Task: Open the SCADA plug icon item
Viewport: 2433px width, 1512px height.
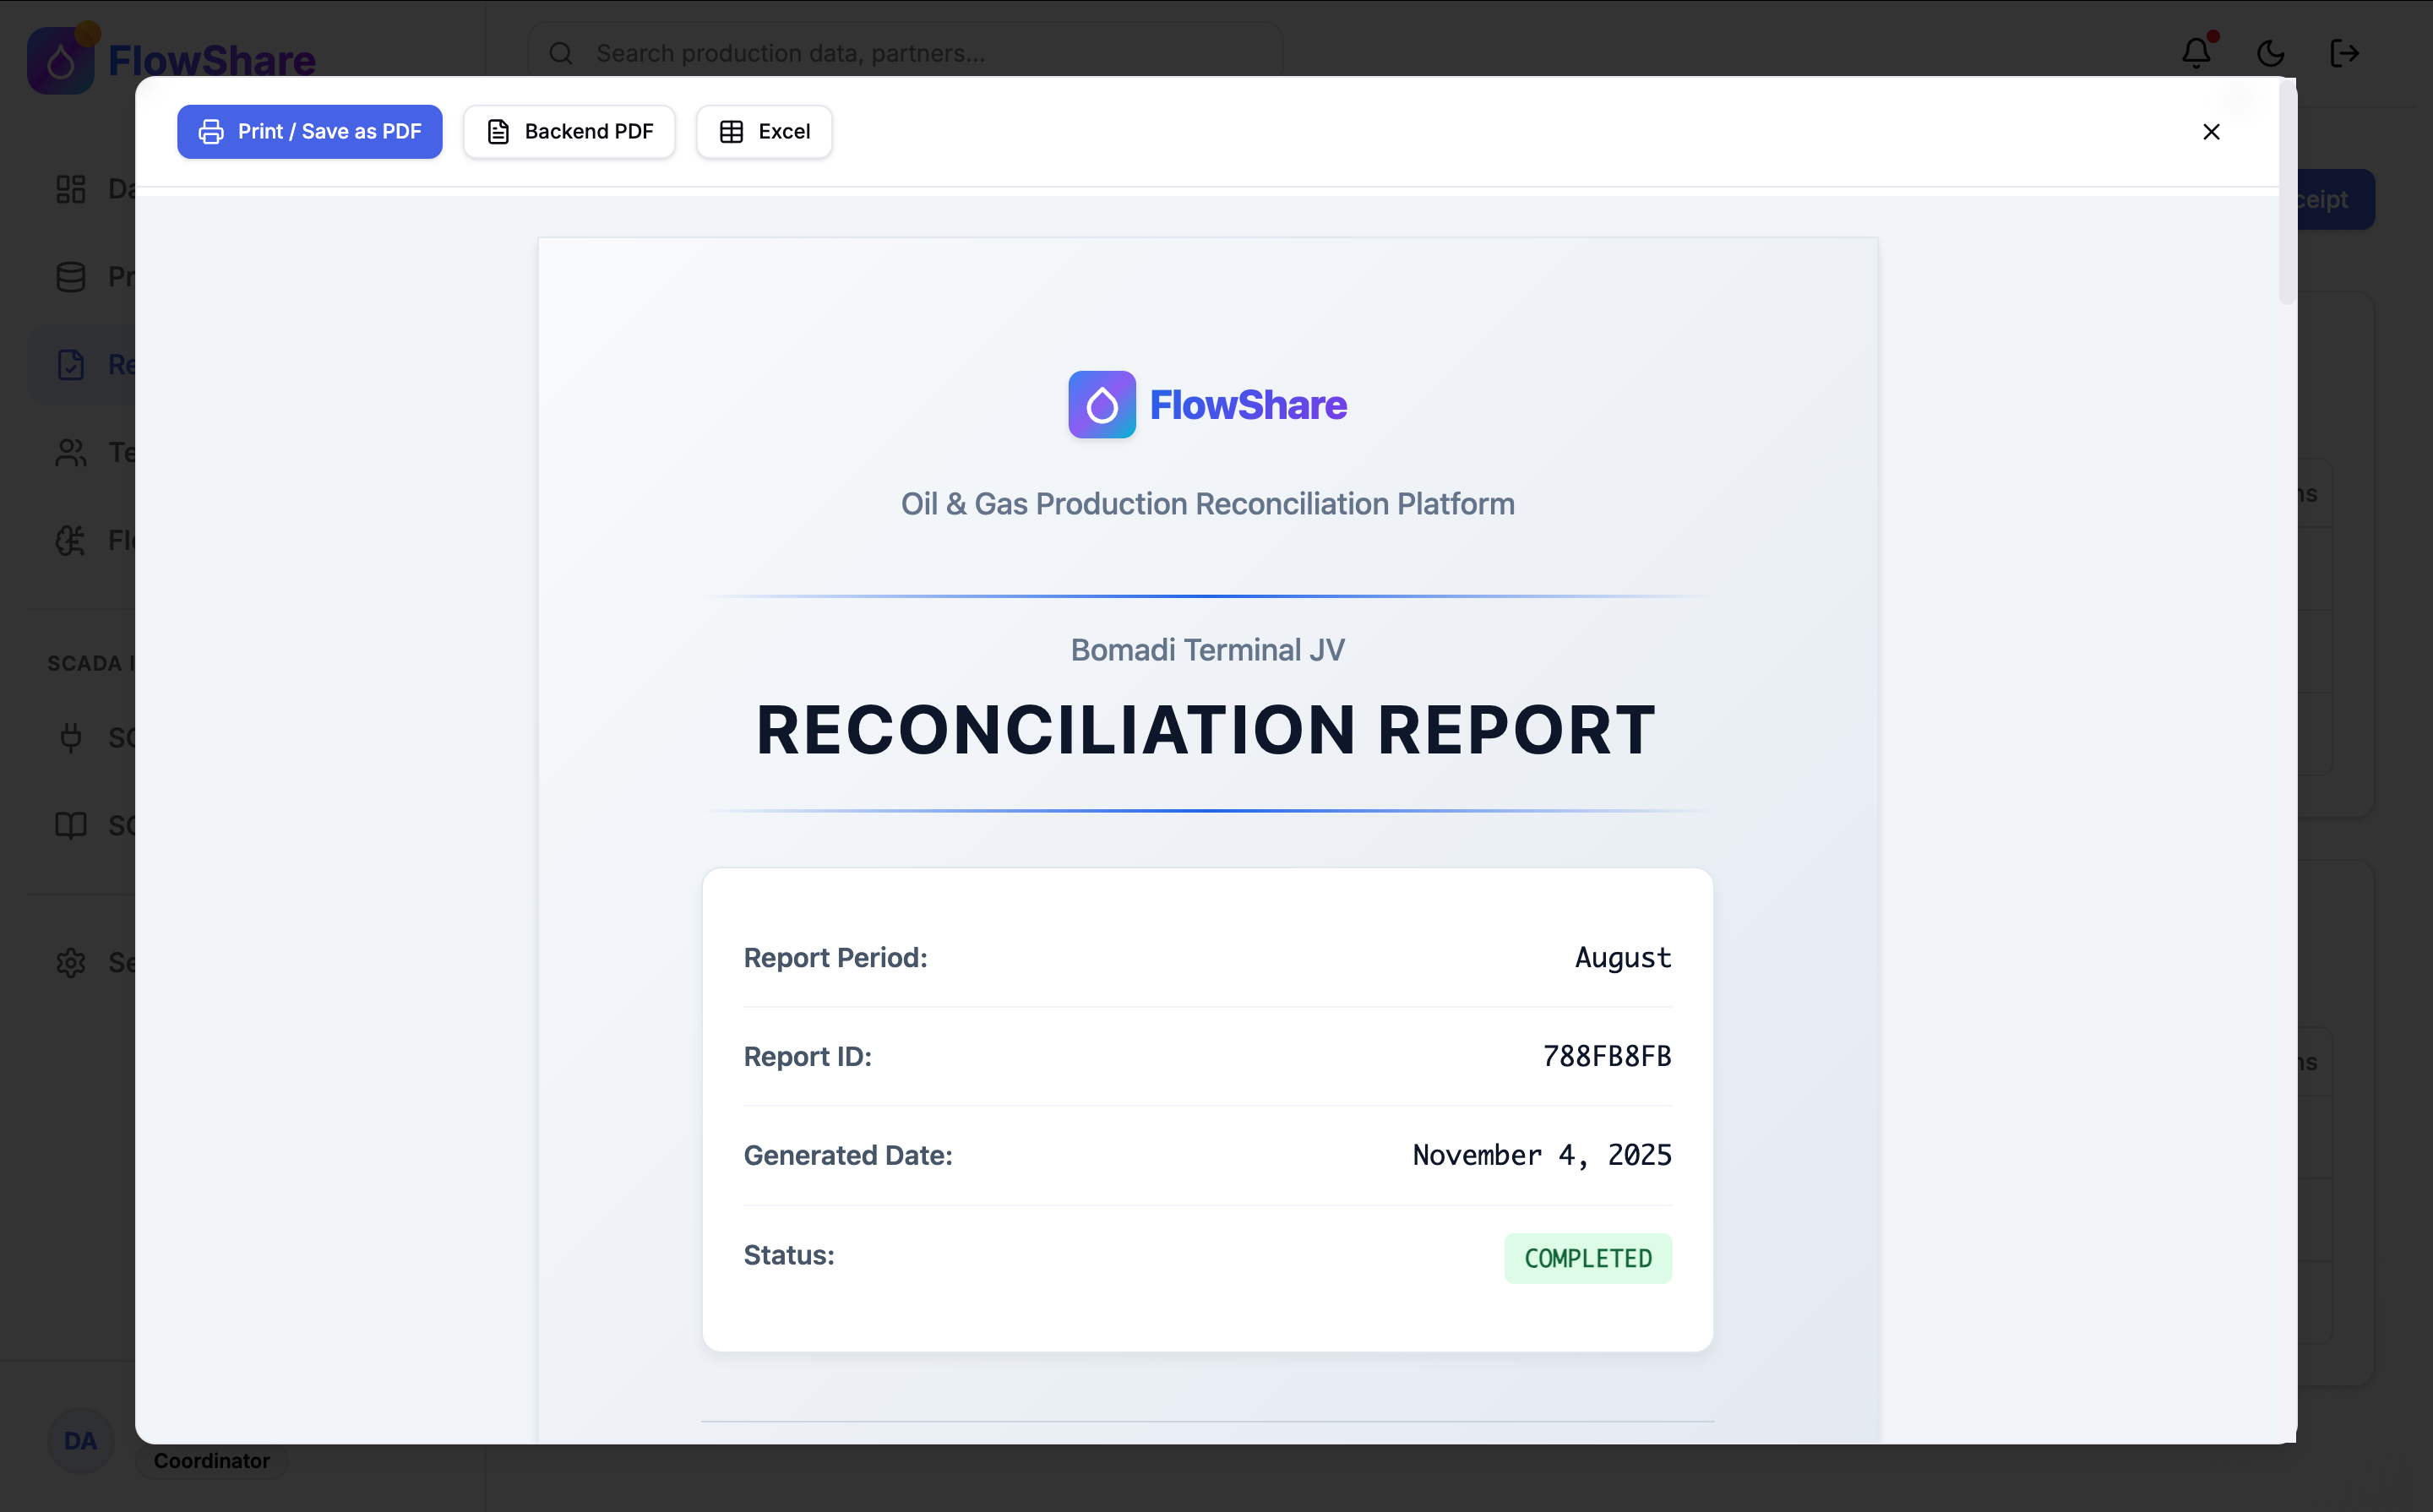Action: point(71,738)
